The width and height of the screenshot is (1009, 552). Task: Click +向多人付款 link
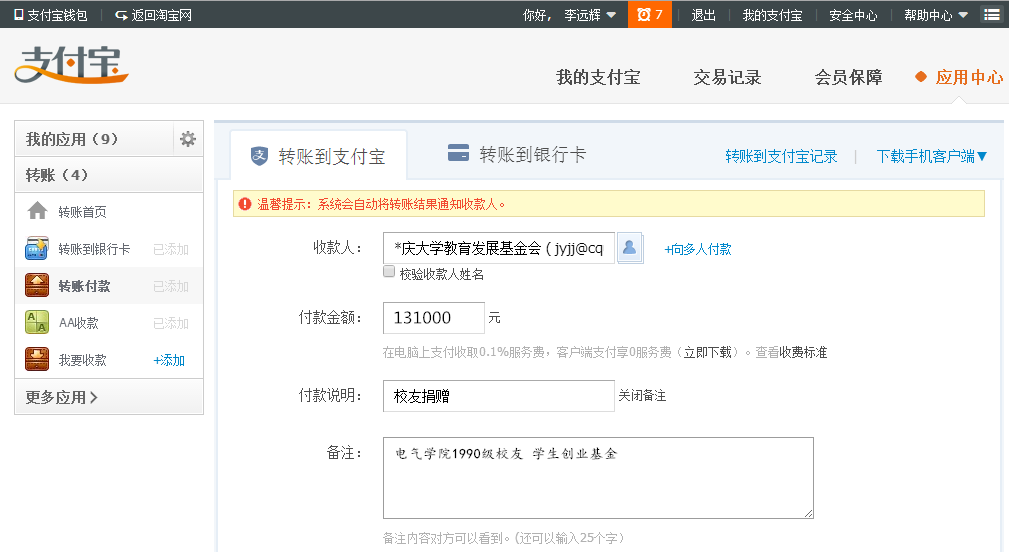[x=698, y=249]
